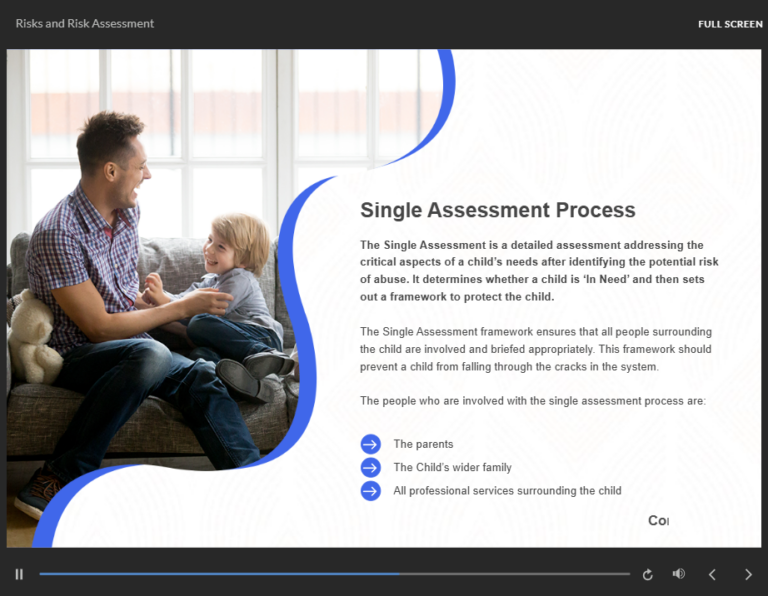The height and width of the screenshot is (596, 768).
Task: Select 'The Child's wider family' text
Action: [x=452, y=467]
